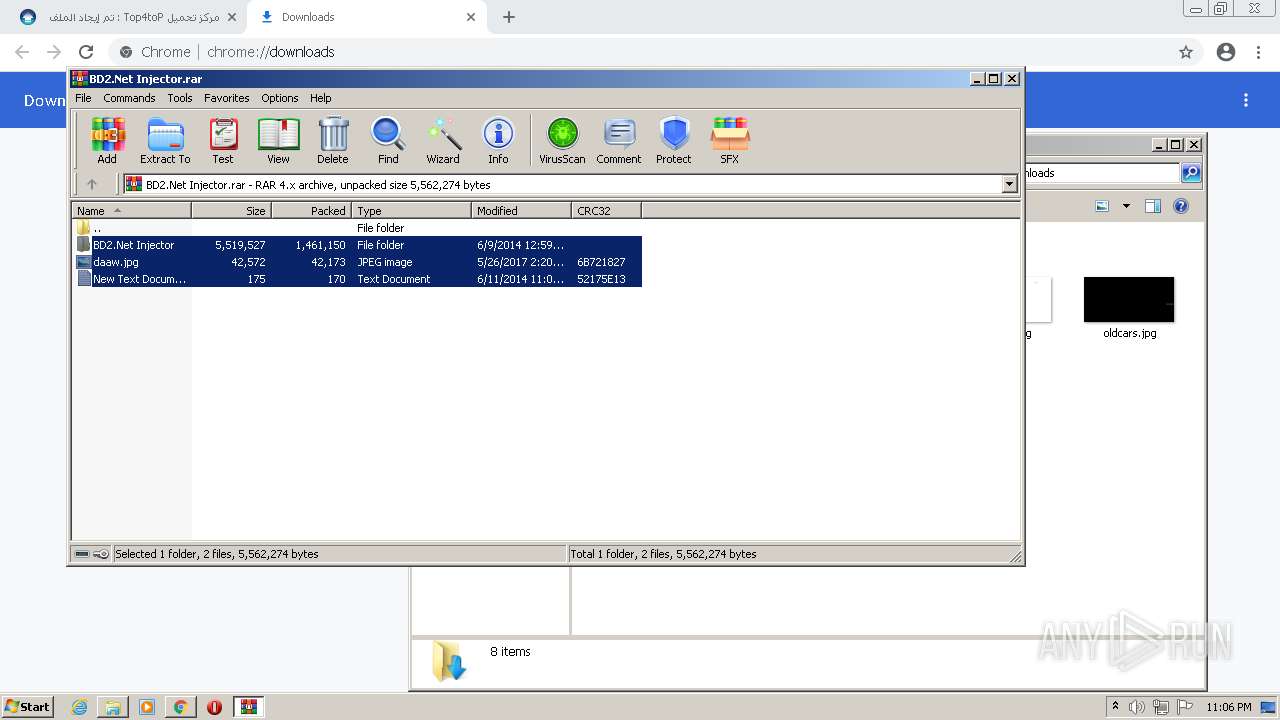Select the New Text Document row
The width and height of the screenshot is (1280, 720).
[x=357, y=279]
